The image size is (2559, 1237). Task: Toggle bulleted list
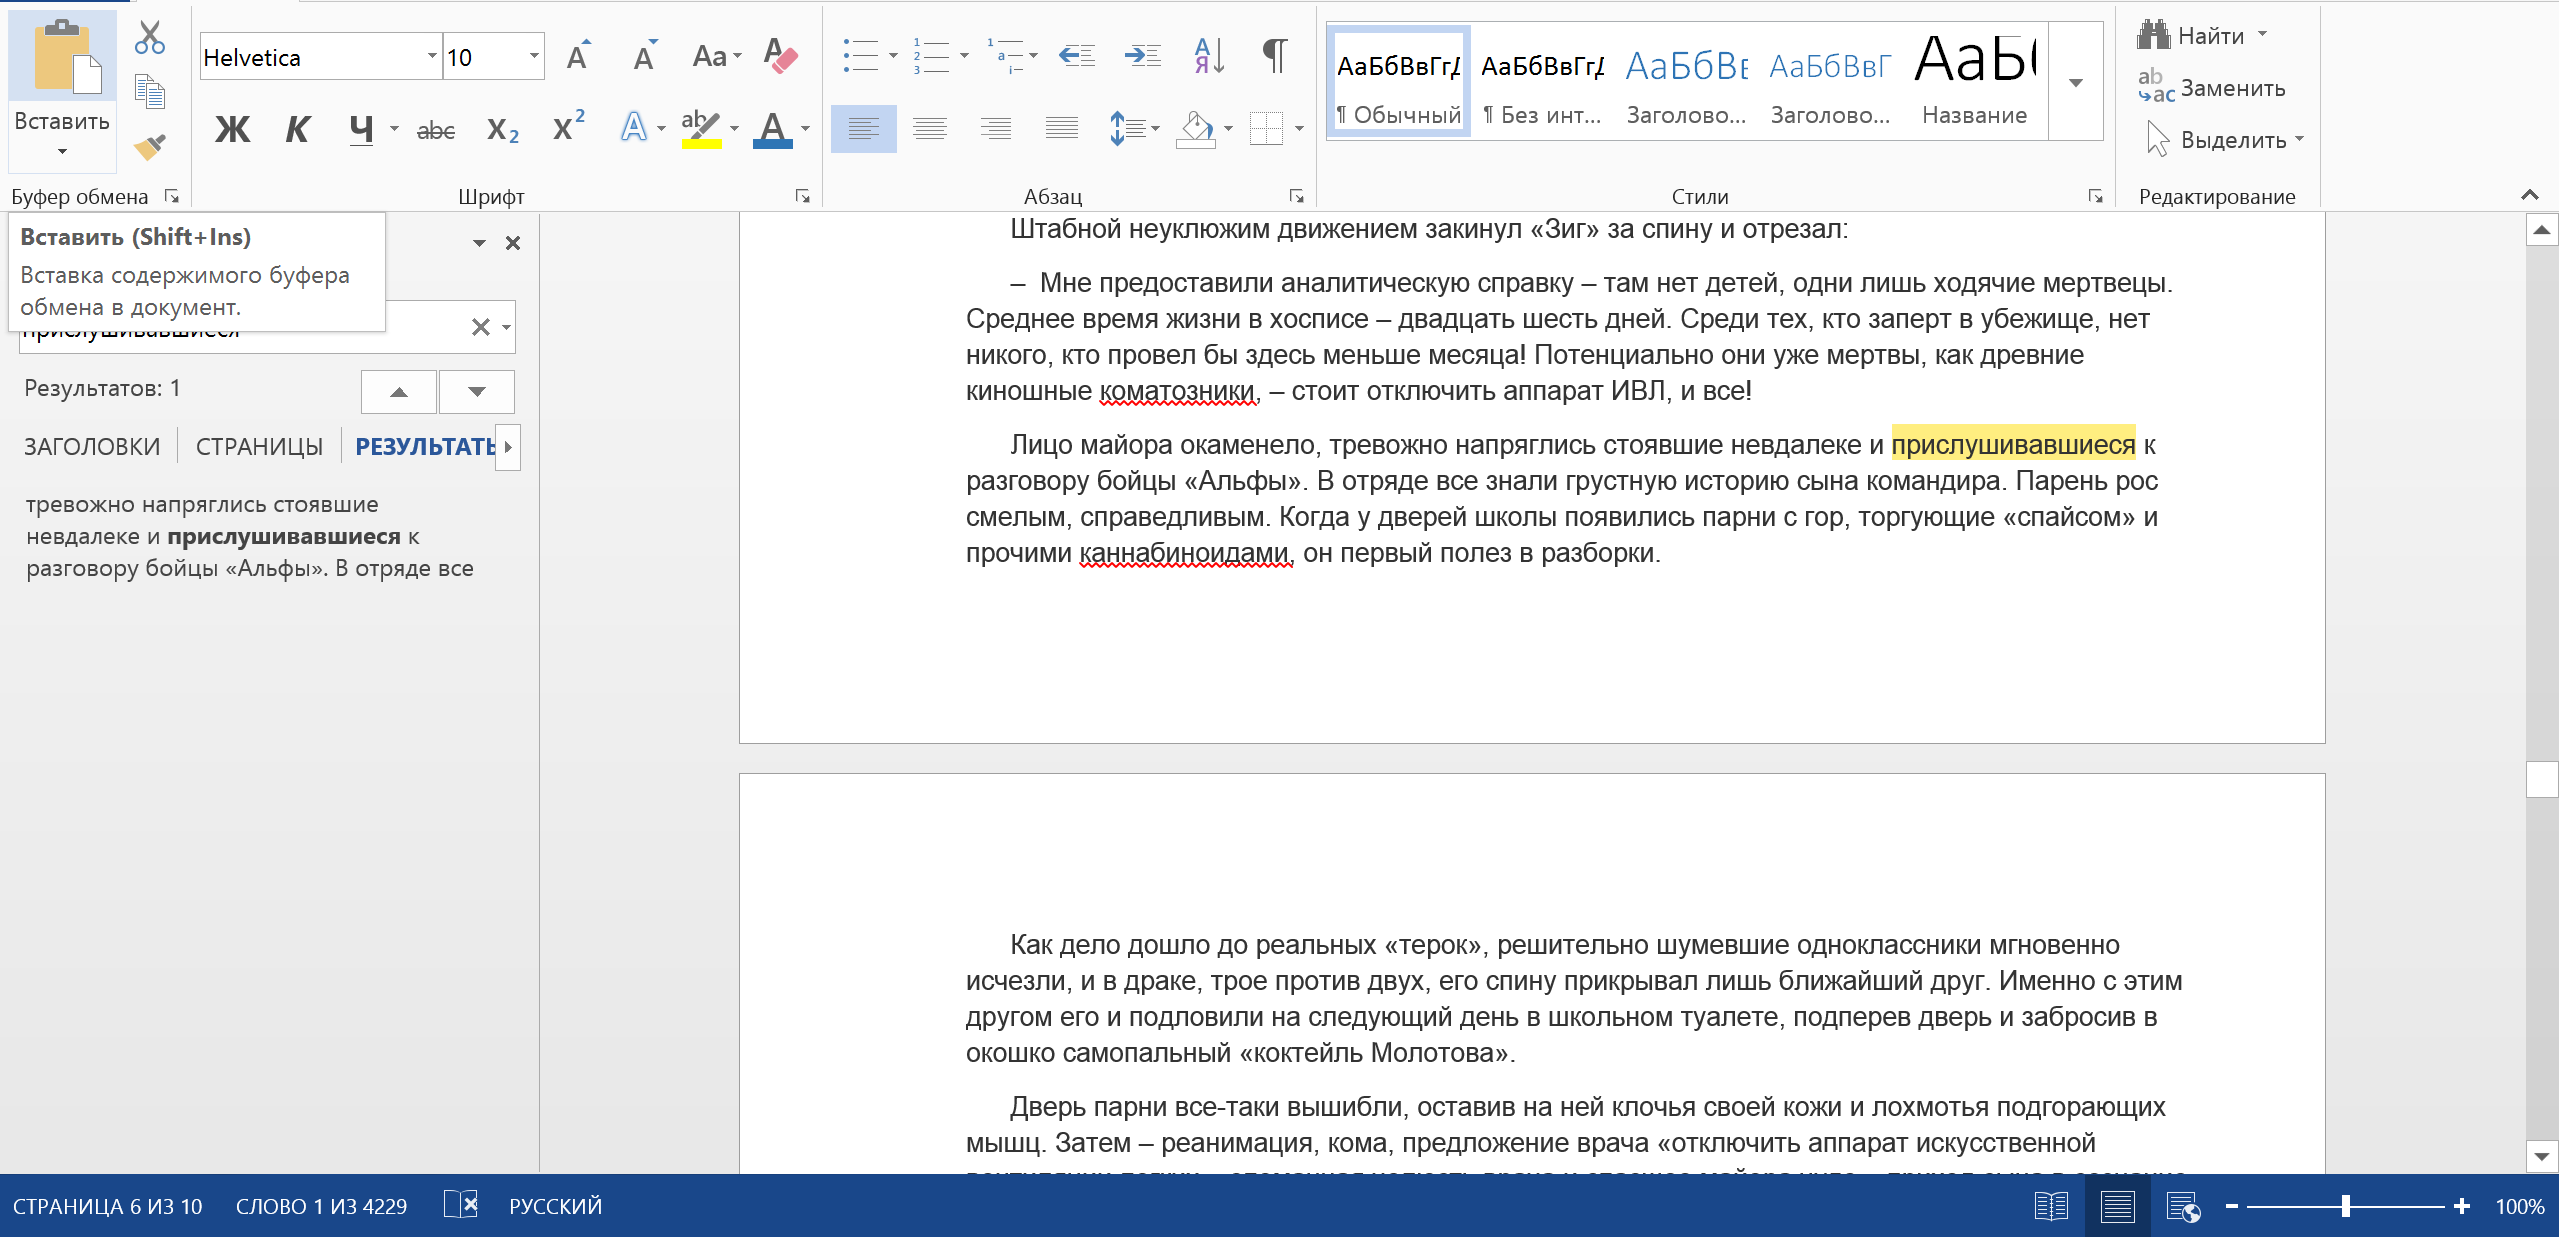click(x=860, y=56)
